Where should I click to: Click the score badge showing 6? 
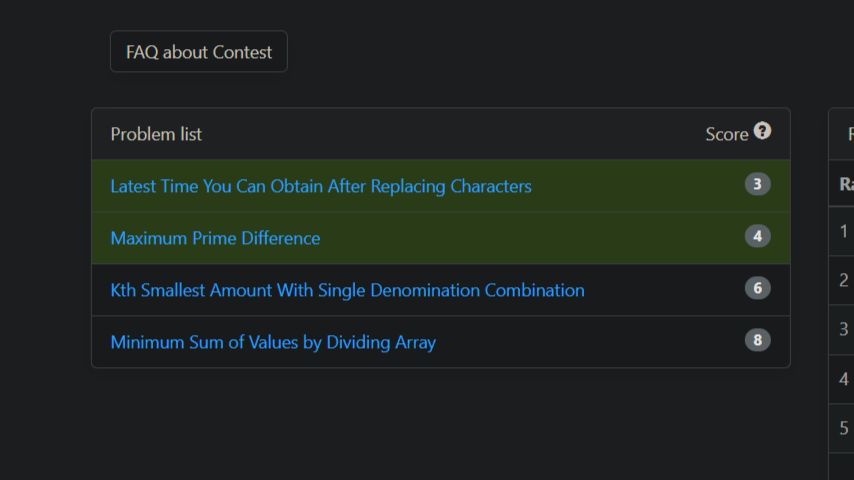(x=758, y=288)
